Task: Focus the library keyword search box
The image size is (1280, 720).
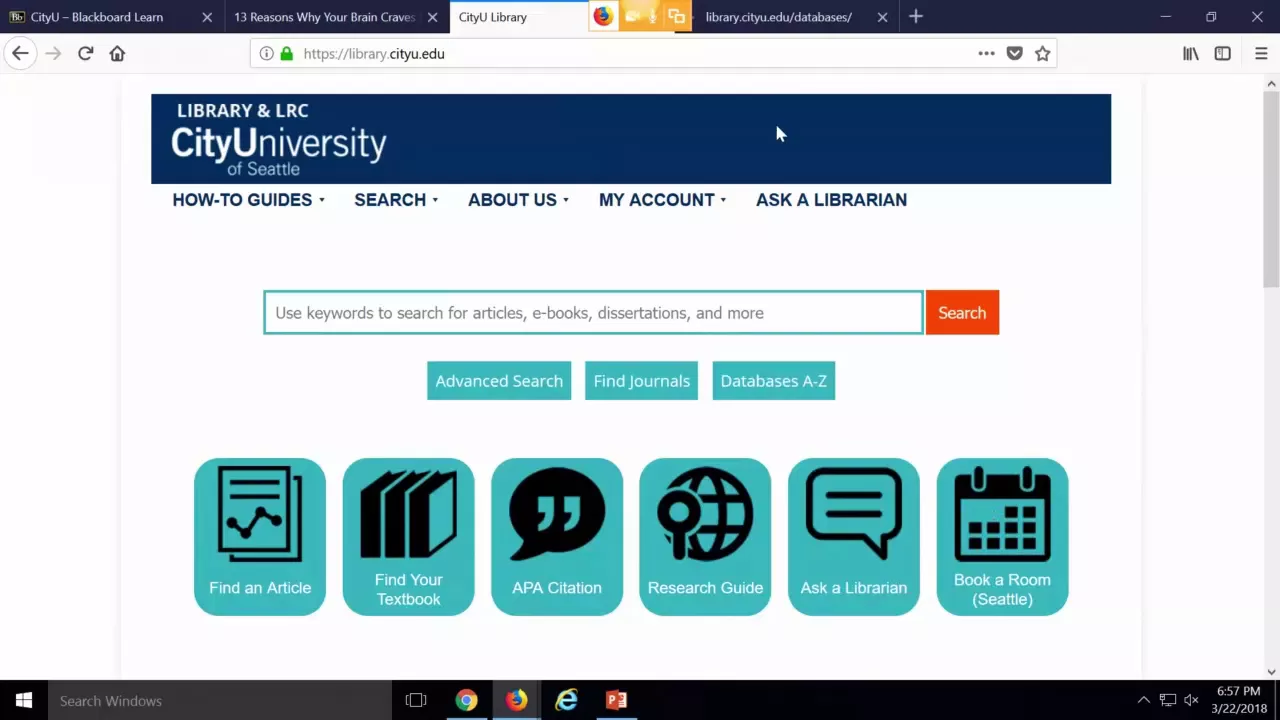Action: click(593, 313)
